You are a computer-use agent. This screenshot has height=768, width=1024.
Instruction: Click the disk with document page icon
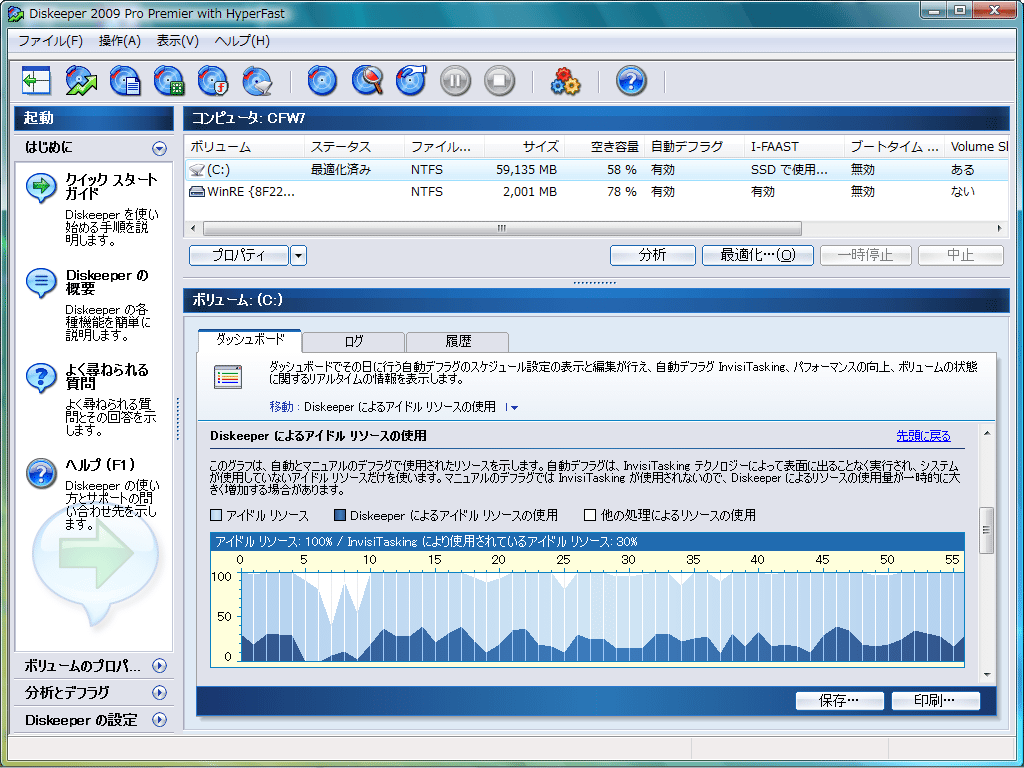click(x=125, y=81)
